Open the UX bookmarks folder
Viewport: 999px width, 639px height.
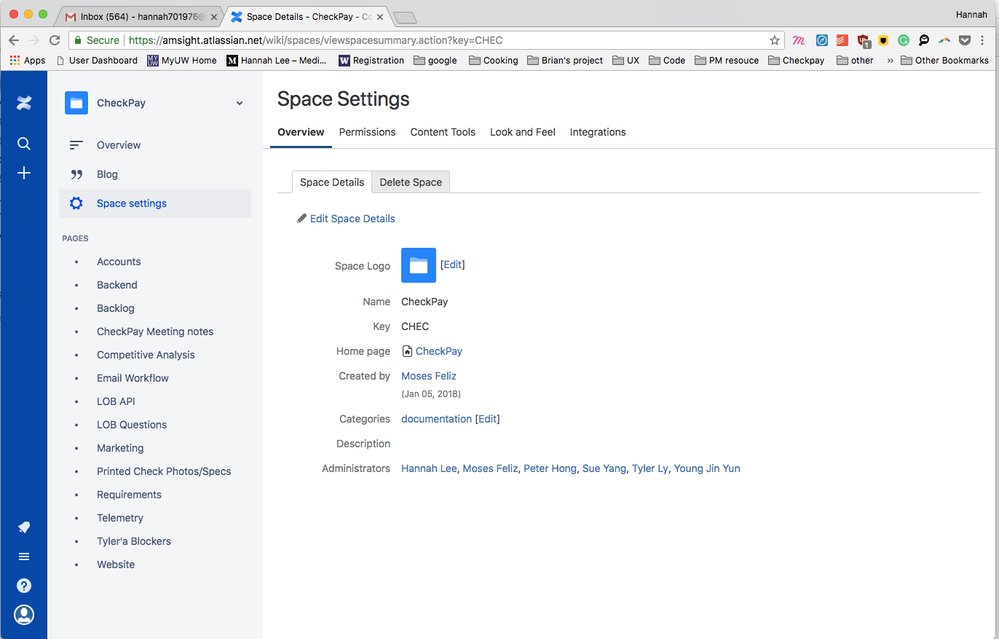click(626, 61)
